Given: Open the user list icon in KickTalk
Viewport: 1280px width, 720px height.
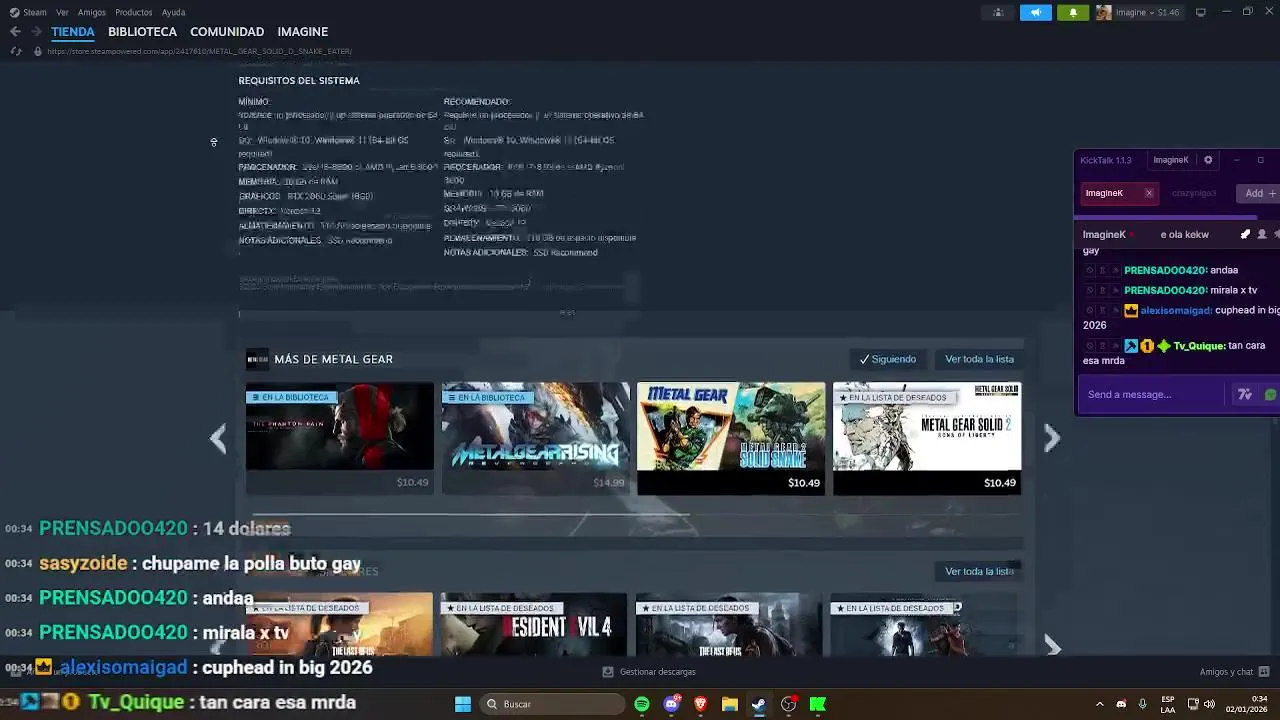Looking at the screenshot, I should tap(1262, 234).
